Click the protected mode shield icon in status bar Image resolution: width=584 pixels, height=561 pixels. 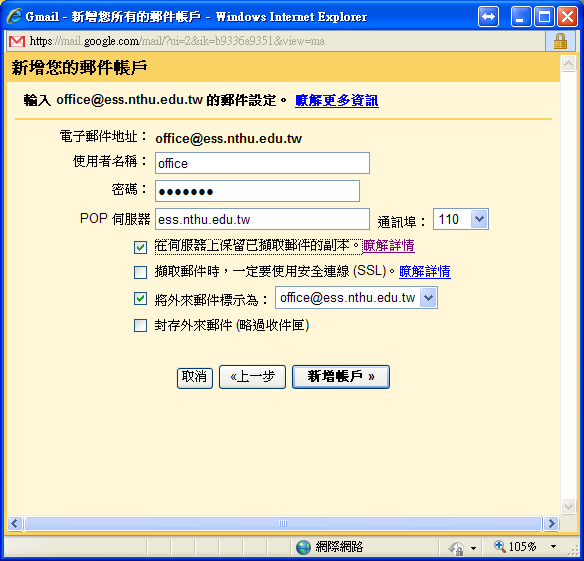[456, 548]
